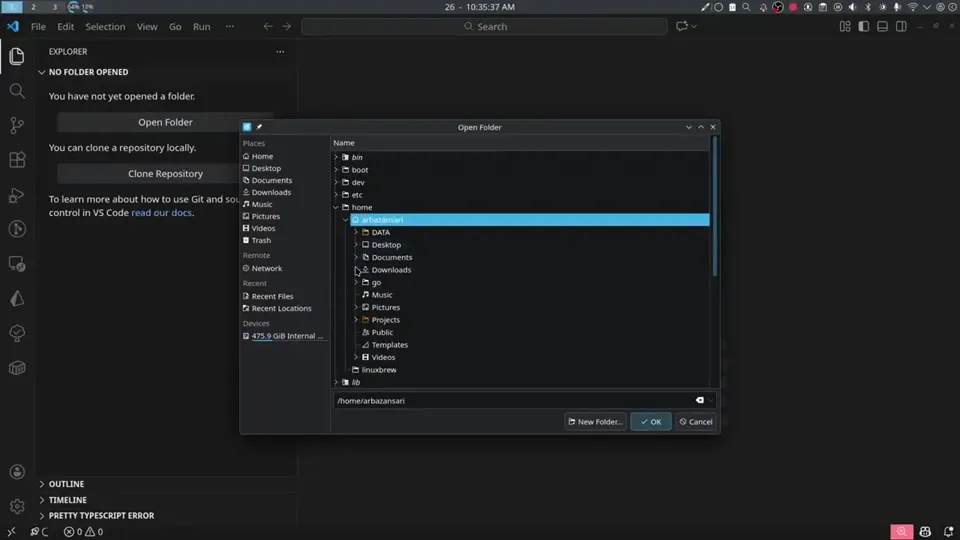Toggle the bottom Panel
Screen dimensions: 960x540
click(x=882, y=26)
